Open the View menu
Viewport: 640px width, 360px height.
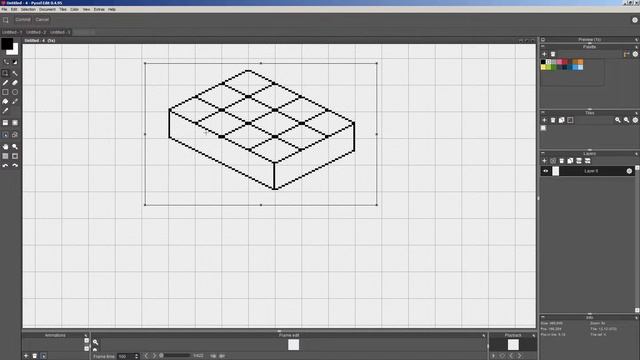coord(86,9)
